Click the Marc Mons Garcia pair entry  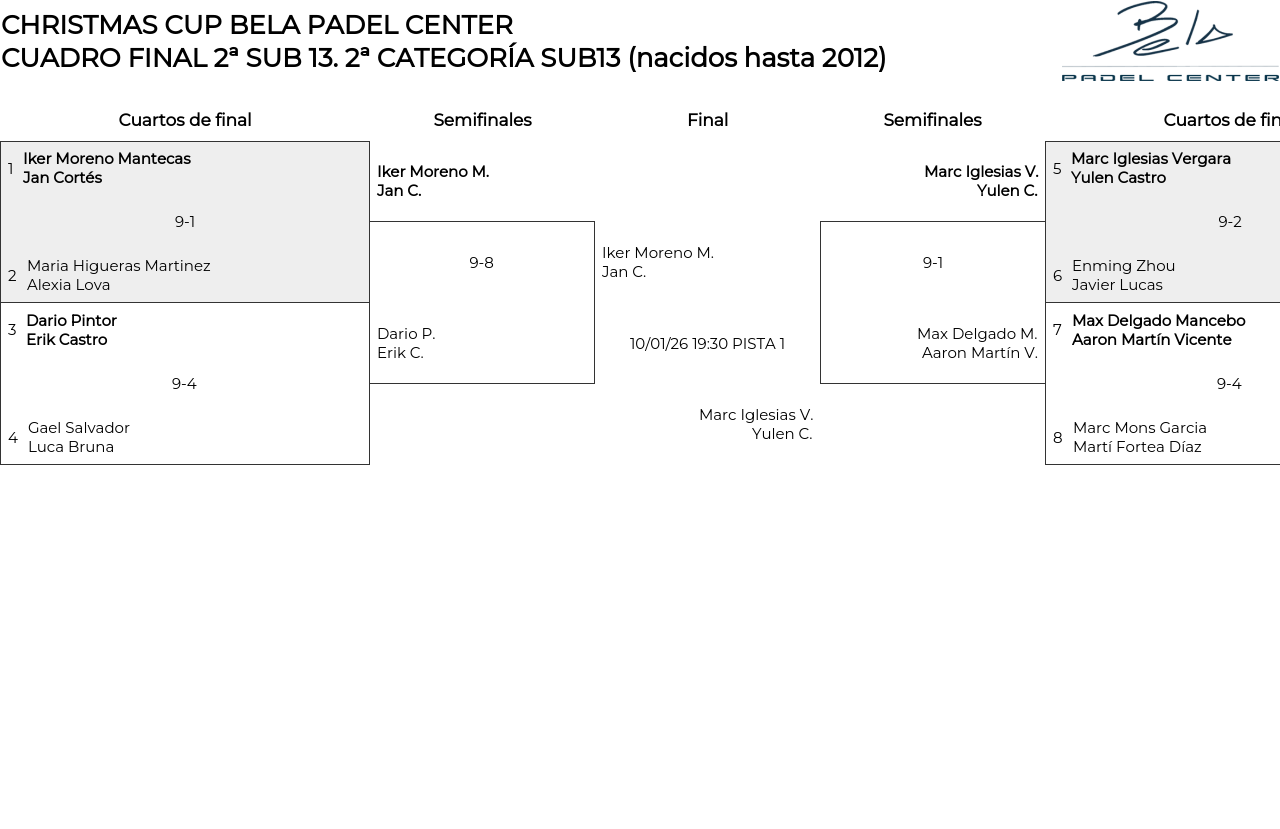click(1139, 437)
